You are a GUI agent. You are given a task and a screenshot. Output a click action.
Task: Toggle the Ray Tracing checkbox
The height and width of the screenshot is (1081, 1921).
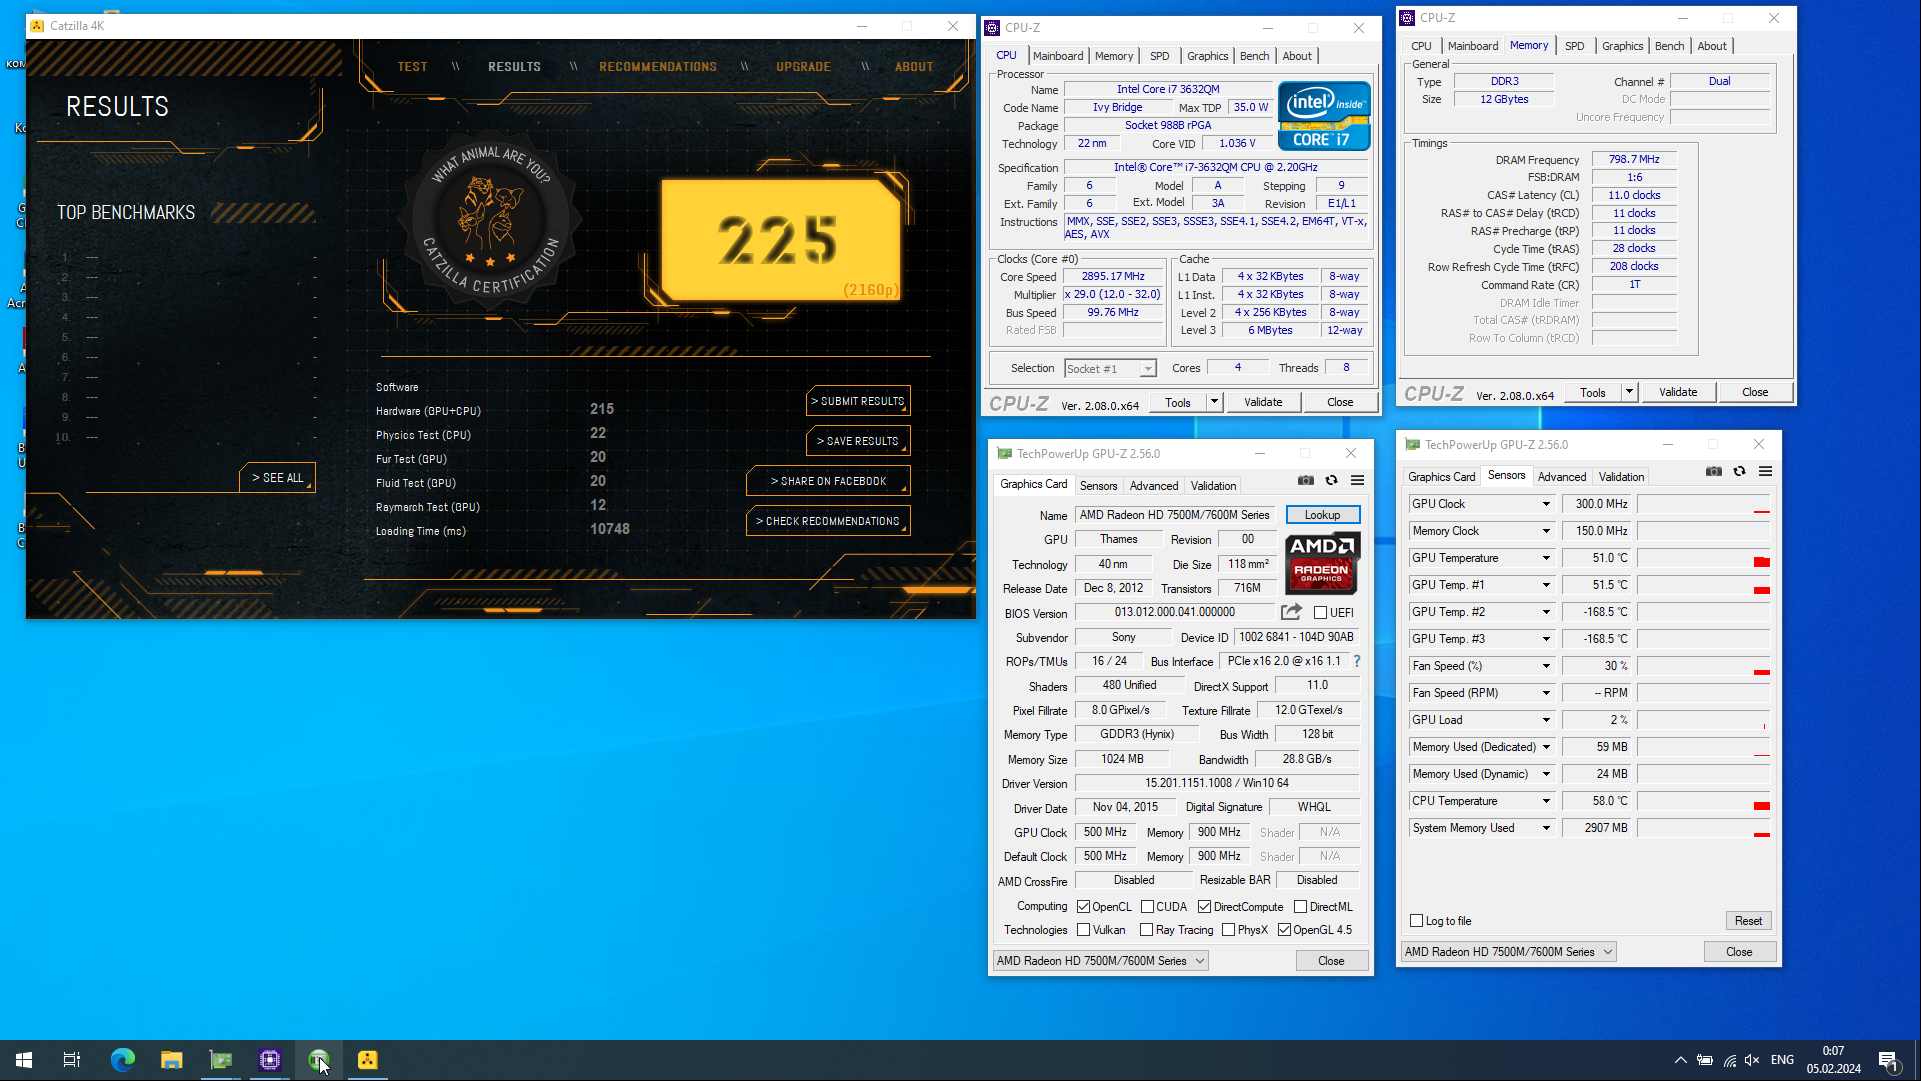1147,930
